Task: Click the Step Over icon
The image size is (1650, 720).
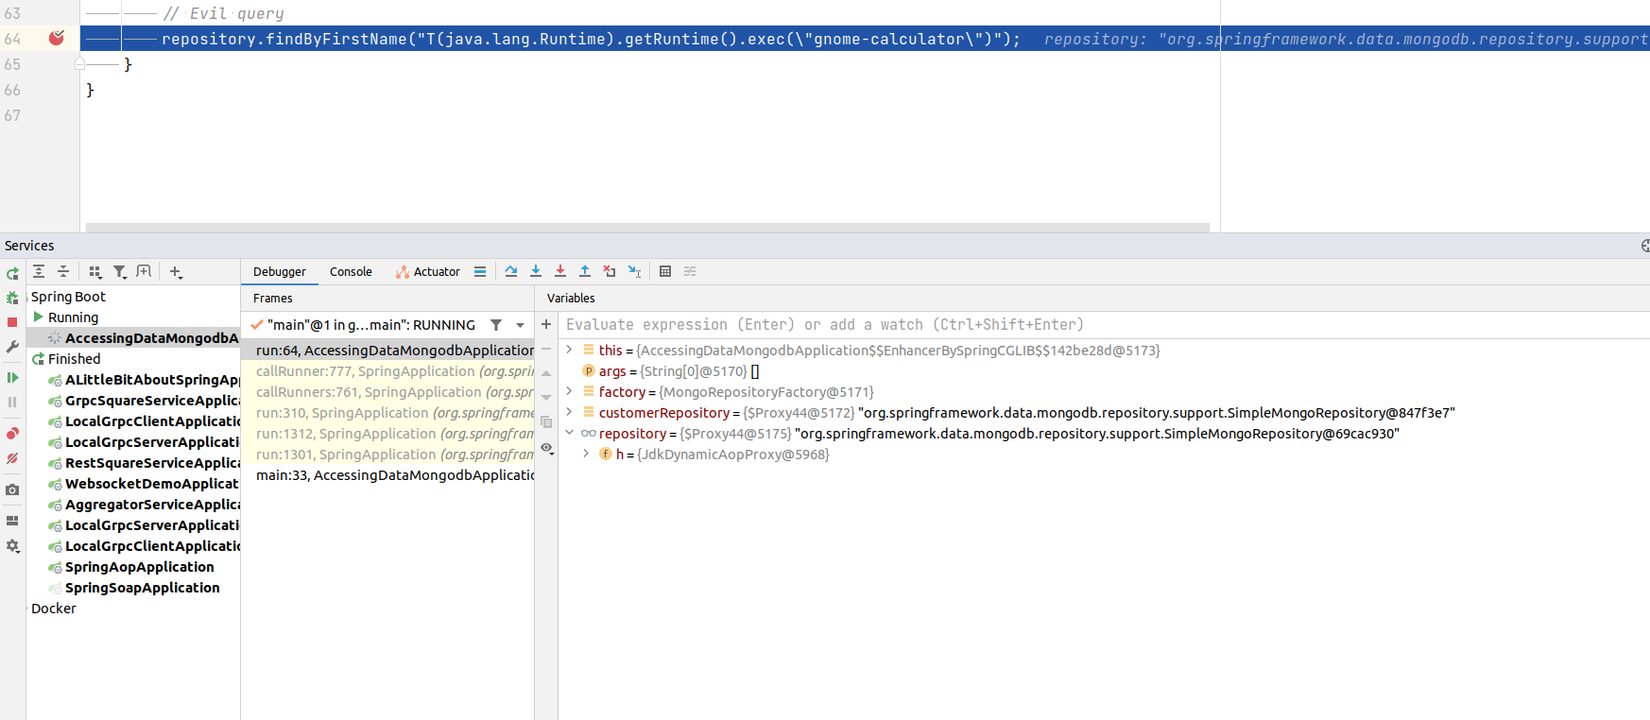Action: coord(511,272)
